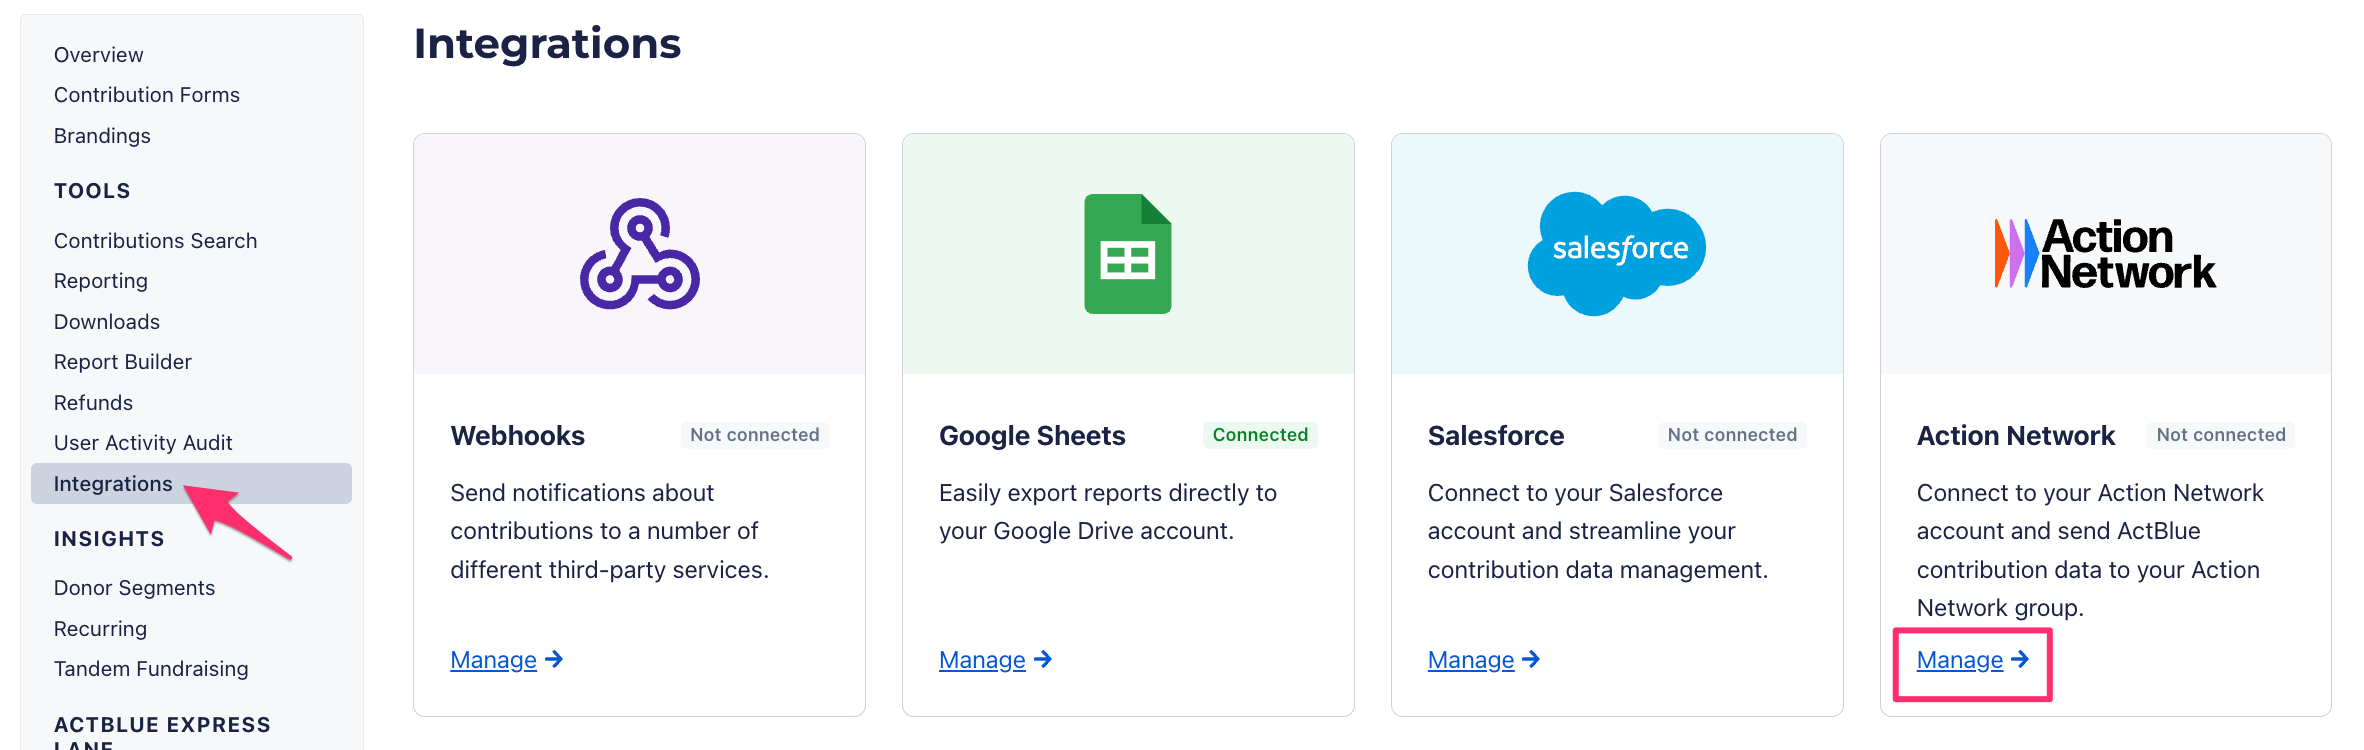
Task: Go to Overview in sidebar
Action: coord(99,55)
